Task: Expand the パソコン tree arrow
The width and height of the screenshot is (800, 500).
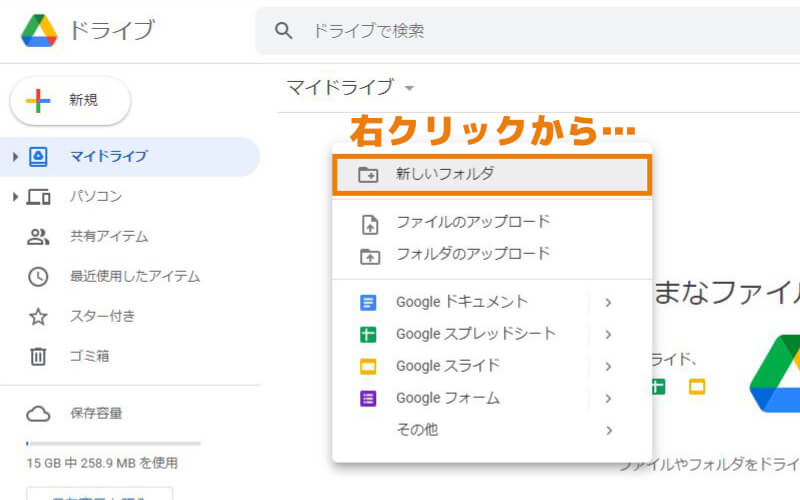Action: pos(15,196)
